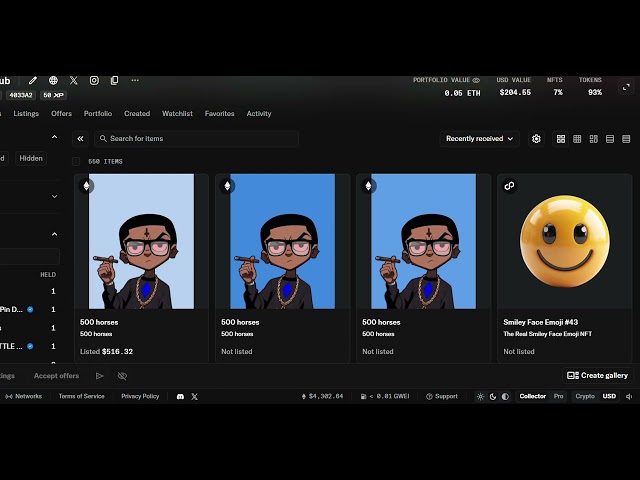Toggle portfolio value visibility eye

pos(476,80)
